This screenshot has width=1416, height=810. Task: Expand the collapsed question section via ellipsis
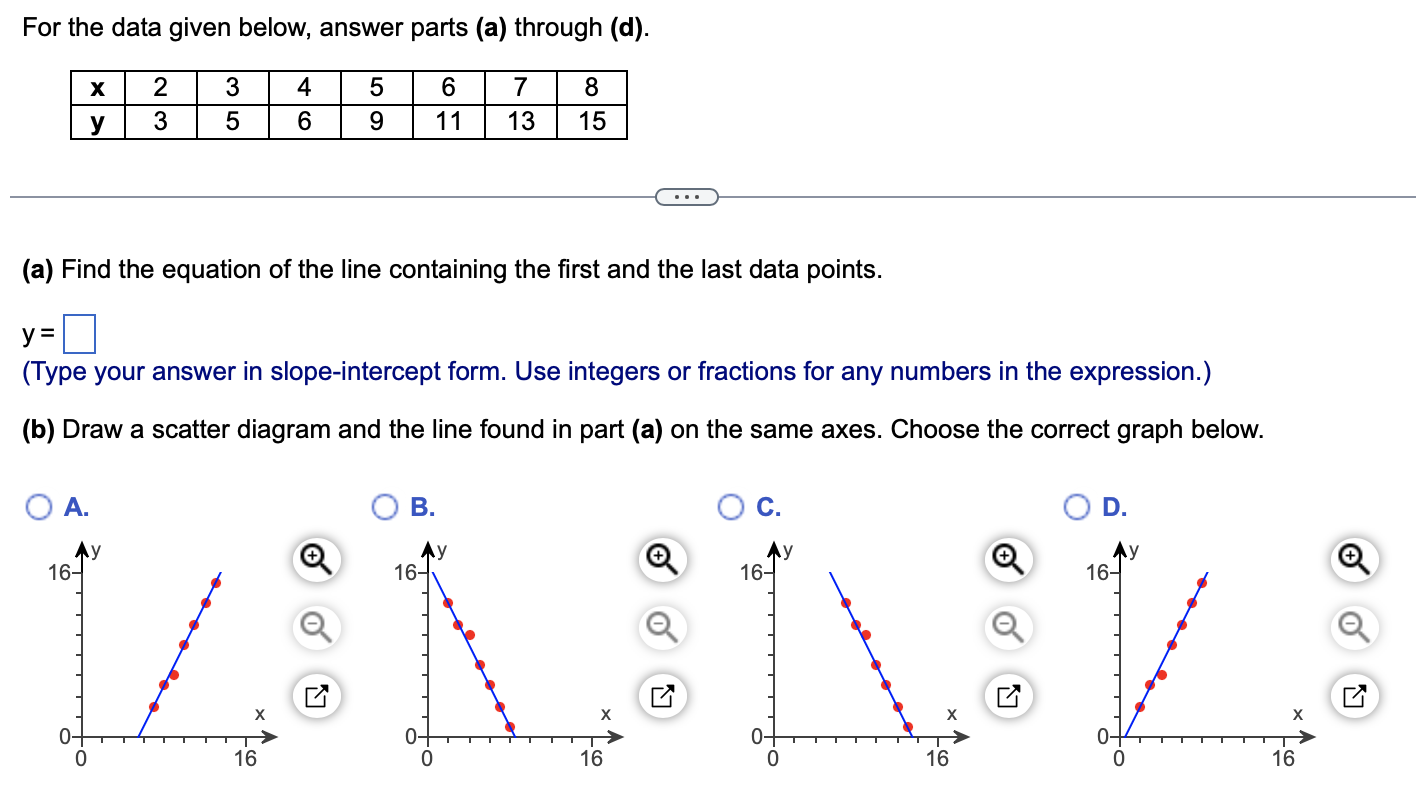click(x=687, y=196)
